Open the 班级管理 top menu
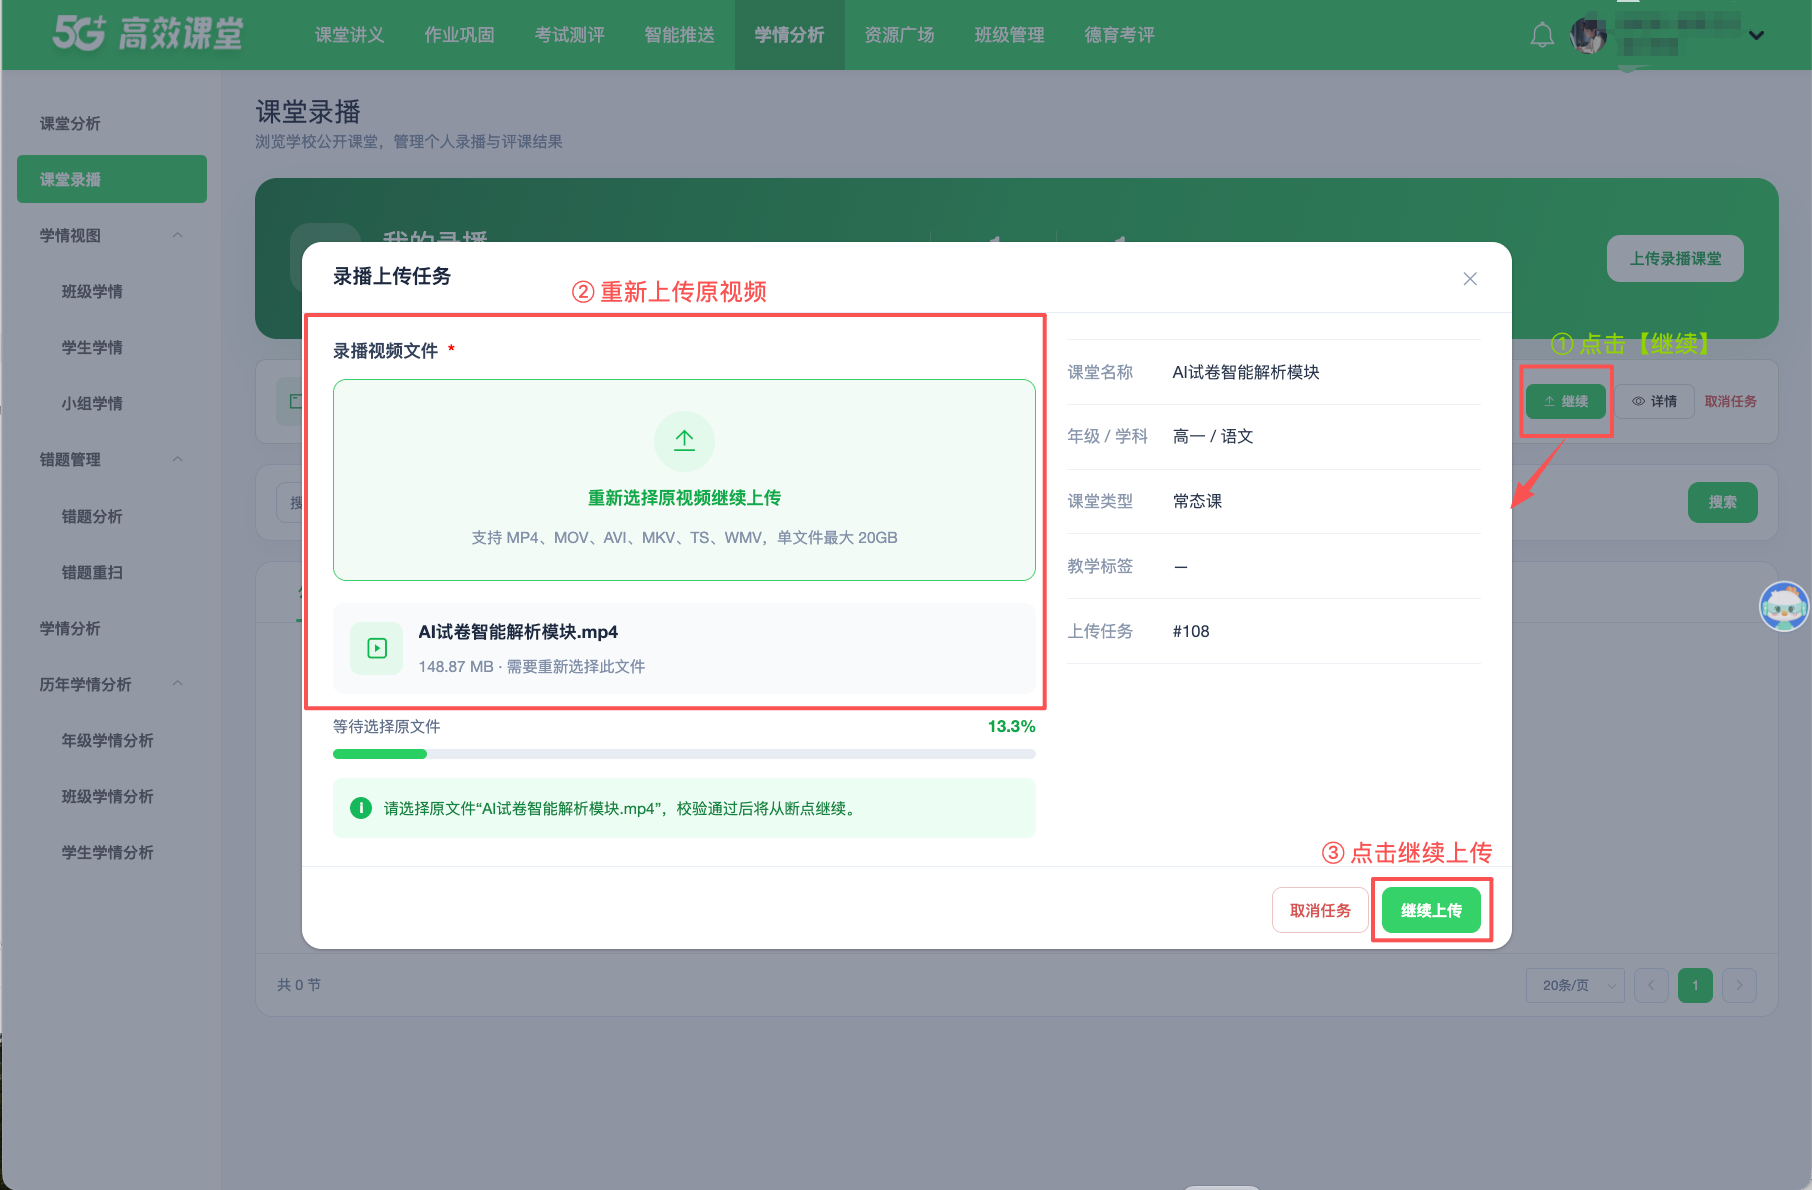This screenshot has width=1812, height=1190. pyautogui.click(x=1009, y=35)
